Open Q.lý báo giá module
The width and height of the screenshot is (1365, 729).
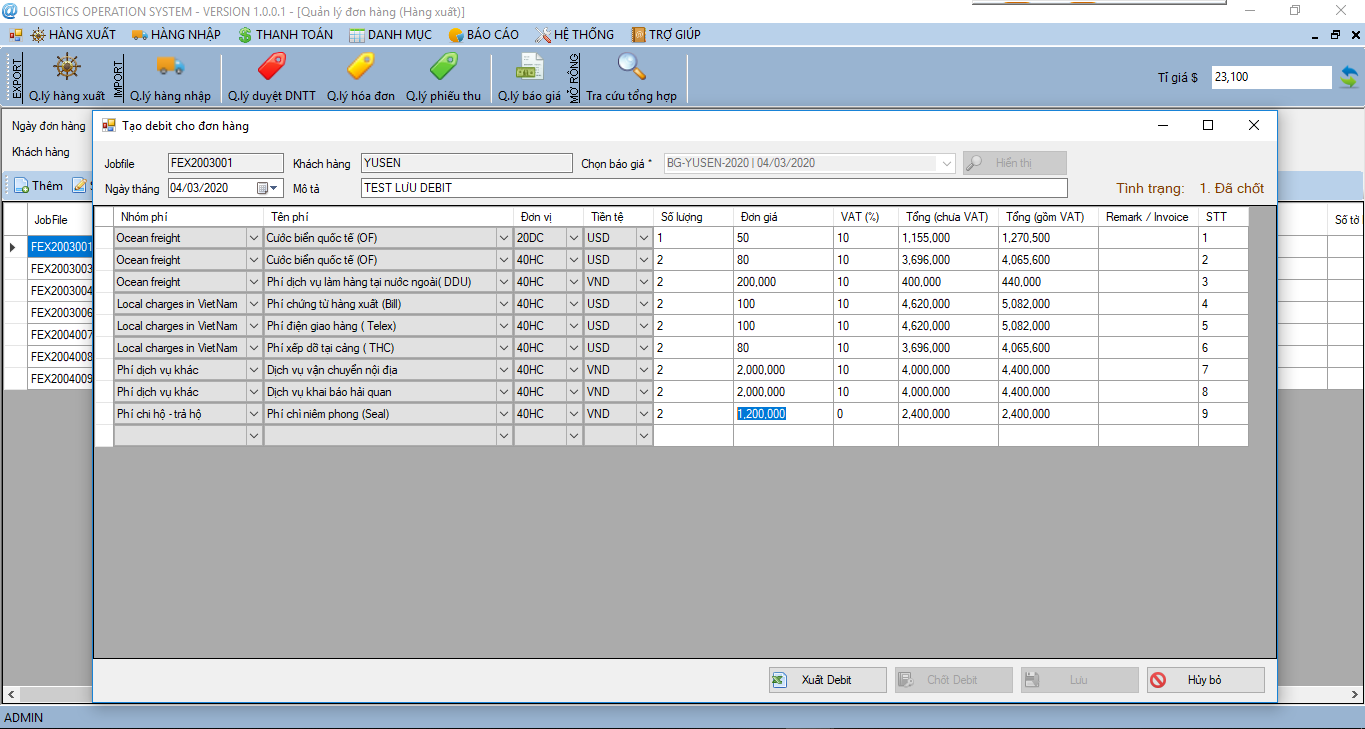click(x=528, y=76)
